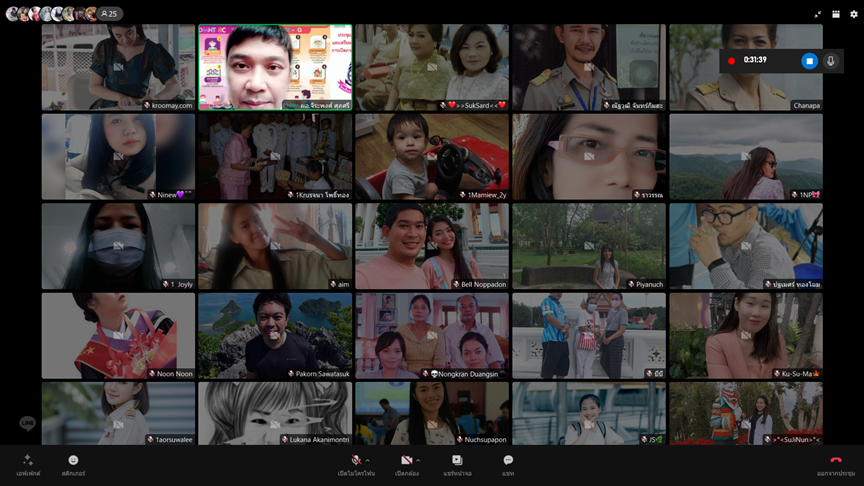
Task: Open the chat panel
Action: (508, 465)
